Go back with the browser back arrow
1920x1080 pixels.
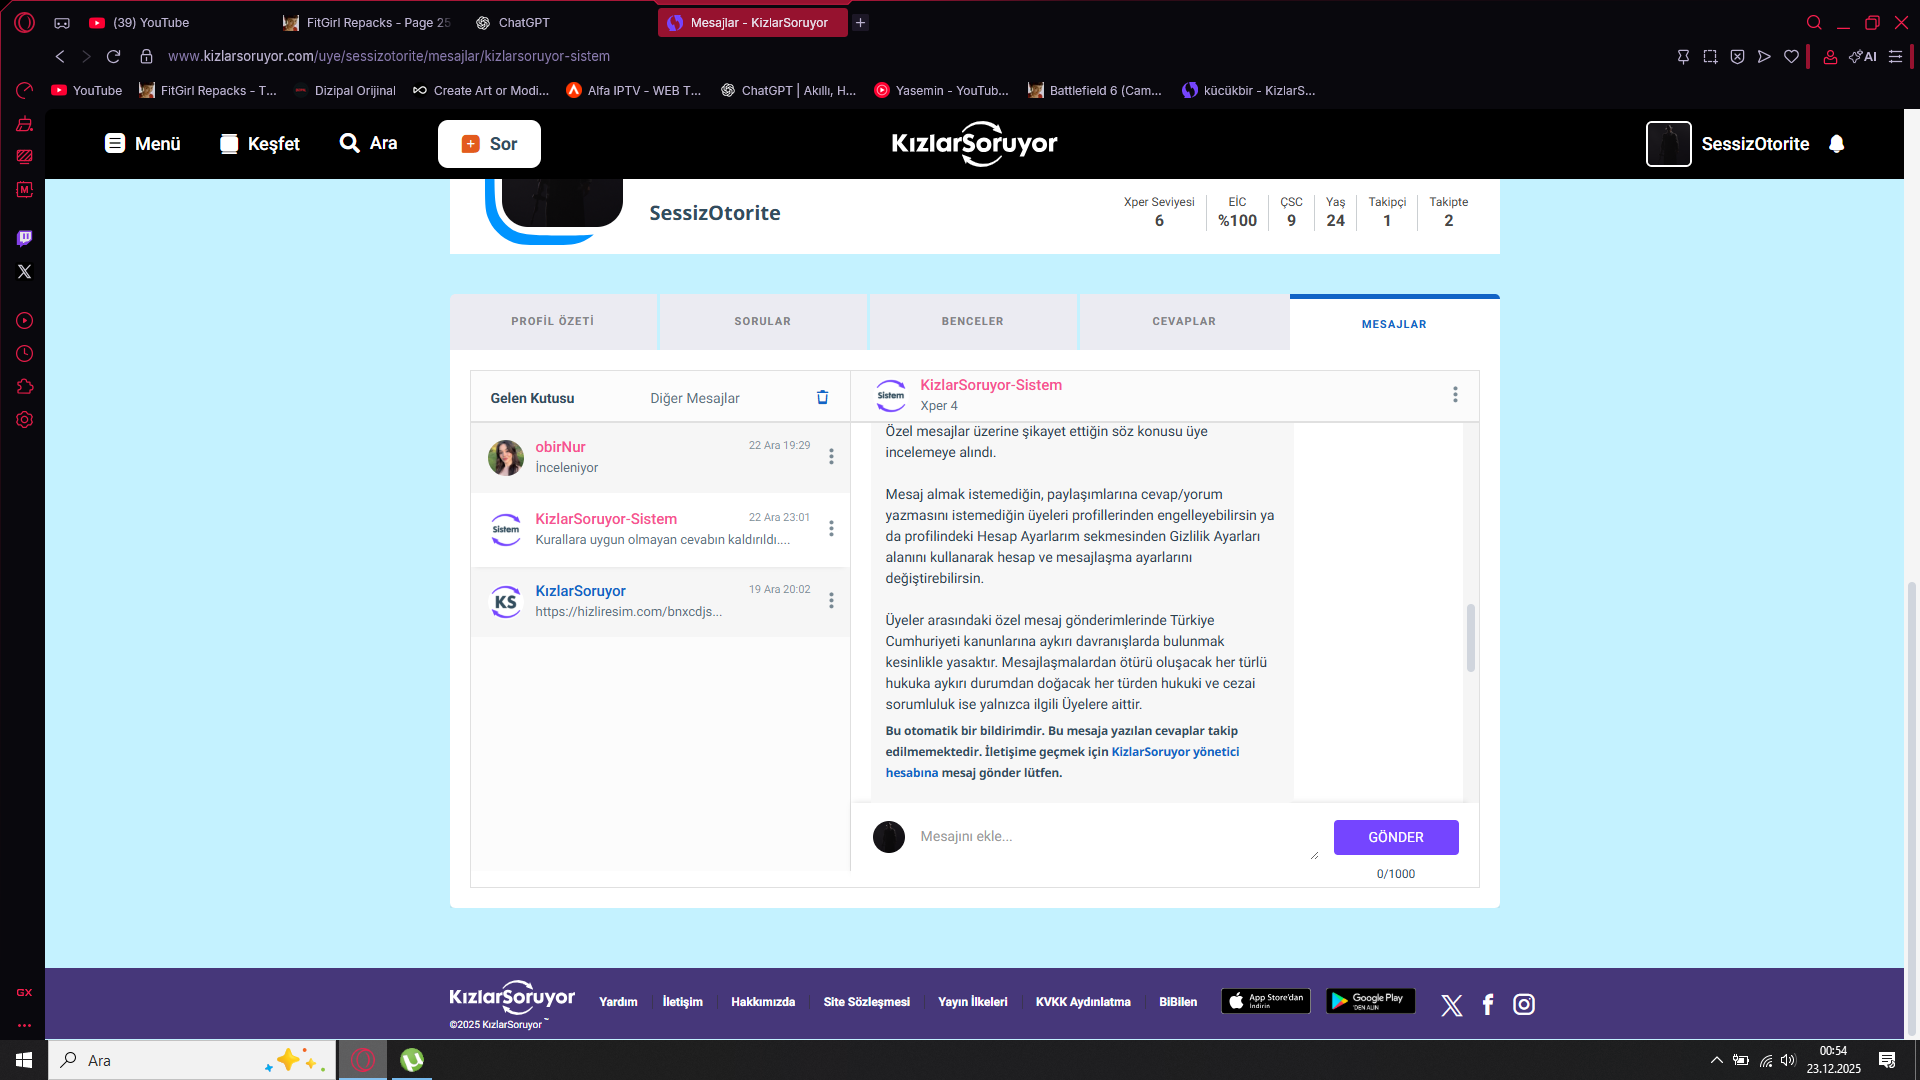point(60,56)
